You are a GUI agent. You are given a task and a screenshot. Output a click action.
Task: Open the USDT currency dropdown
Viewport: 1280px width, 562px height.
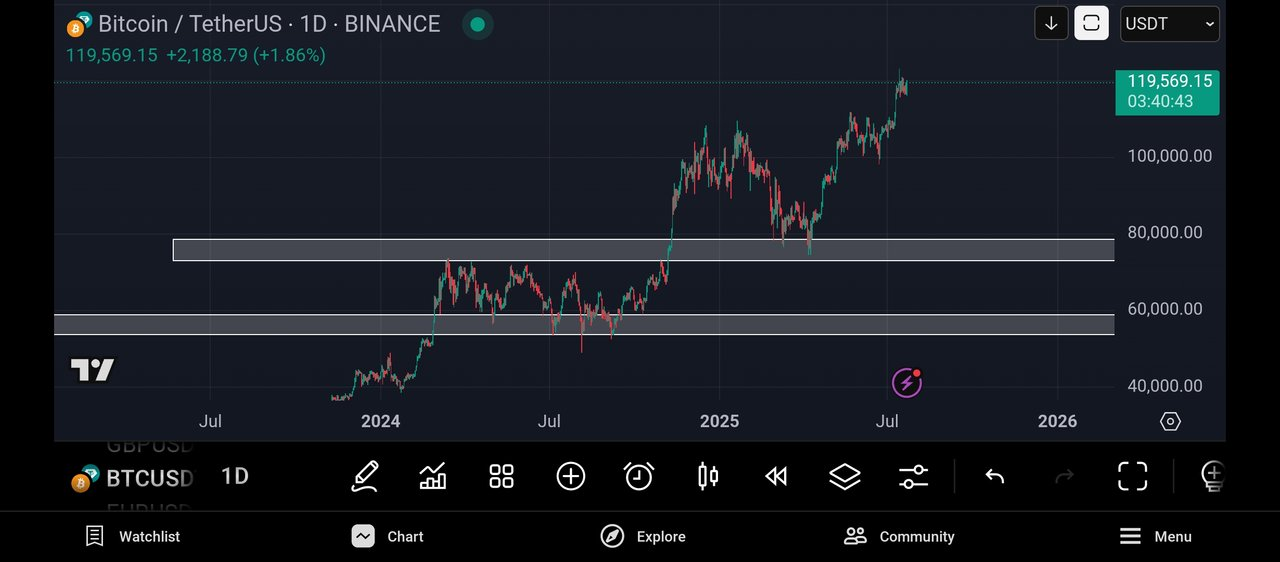tap(1170, 23)
